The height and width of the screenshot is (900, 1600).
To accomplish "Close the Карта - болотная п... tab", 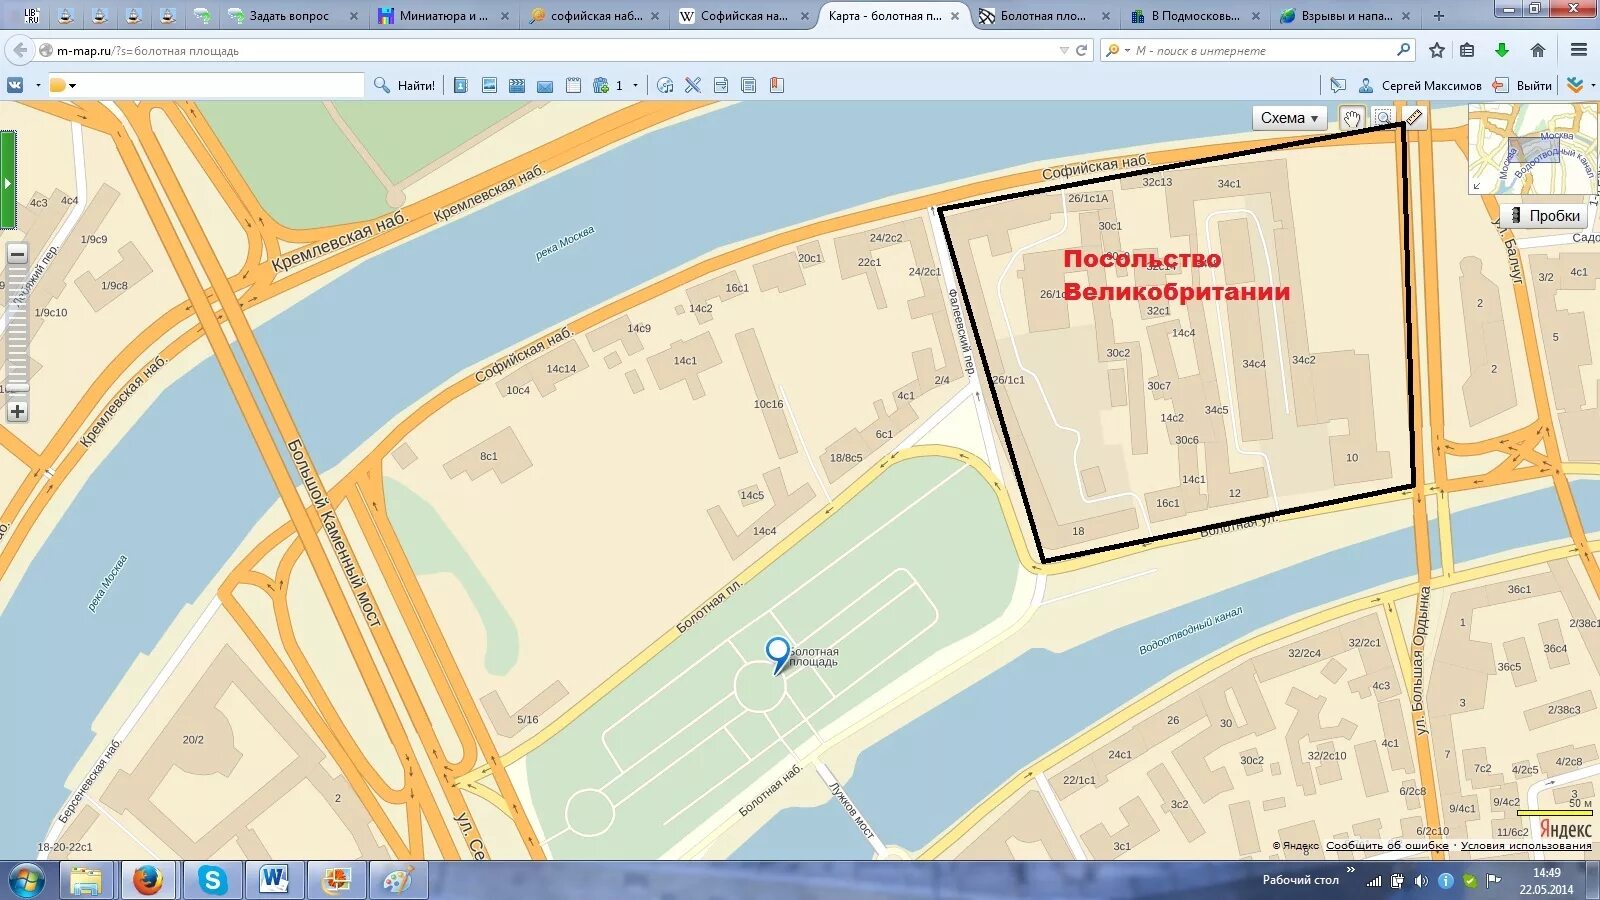I will coord(955,16).
